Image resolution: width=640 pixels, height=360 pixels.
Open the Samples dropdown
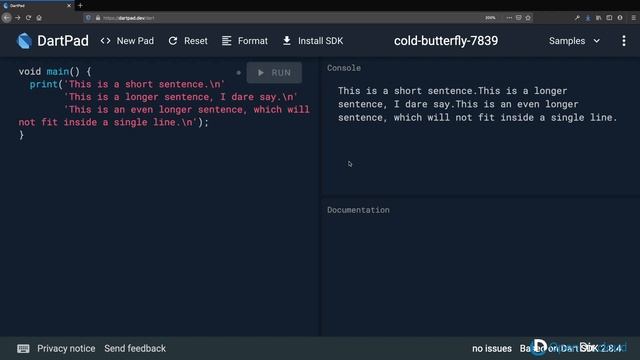pyautogui.click(x=574, y=41)
